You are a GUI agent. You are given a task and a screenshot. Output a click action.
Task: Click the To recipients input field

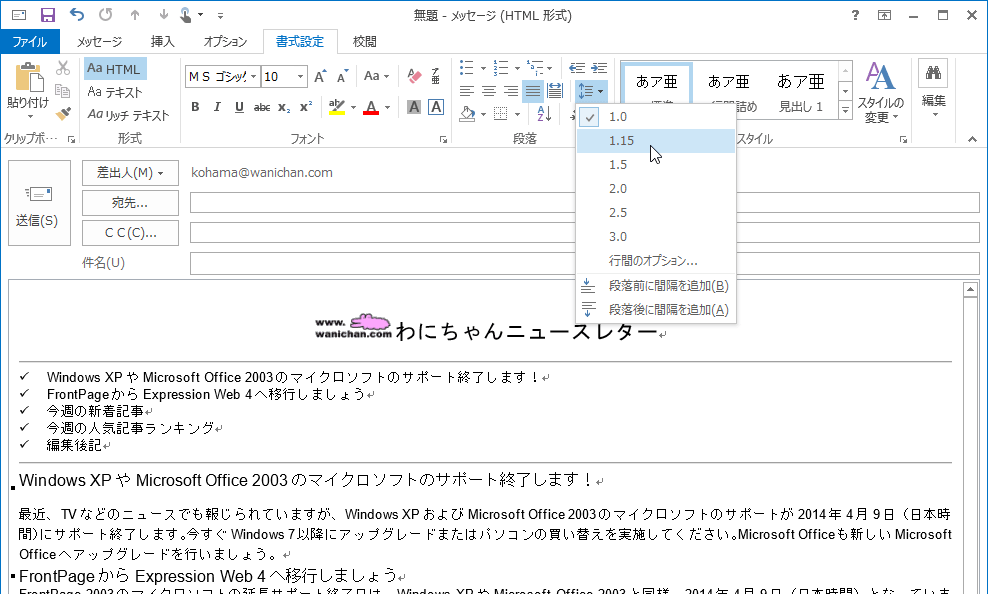[585, 203]
